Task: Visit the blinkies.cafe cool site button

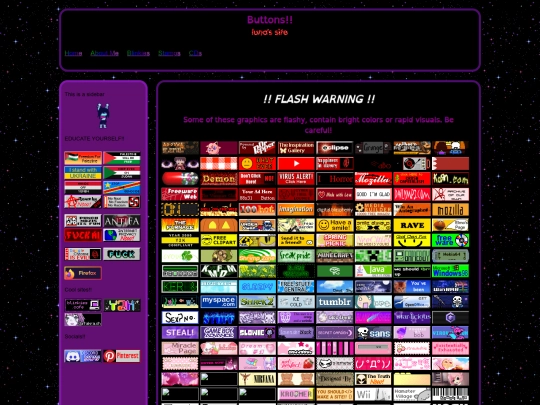Action: (83, 305)
